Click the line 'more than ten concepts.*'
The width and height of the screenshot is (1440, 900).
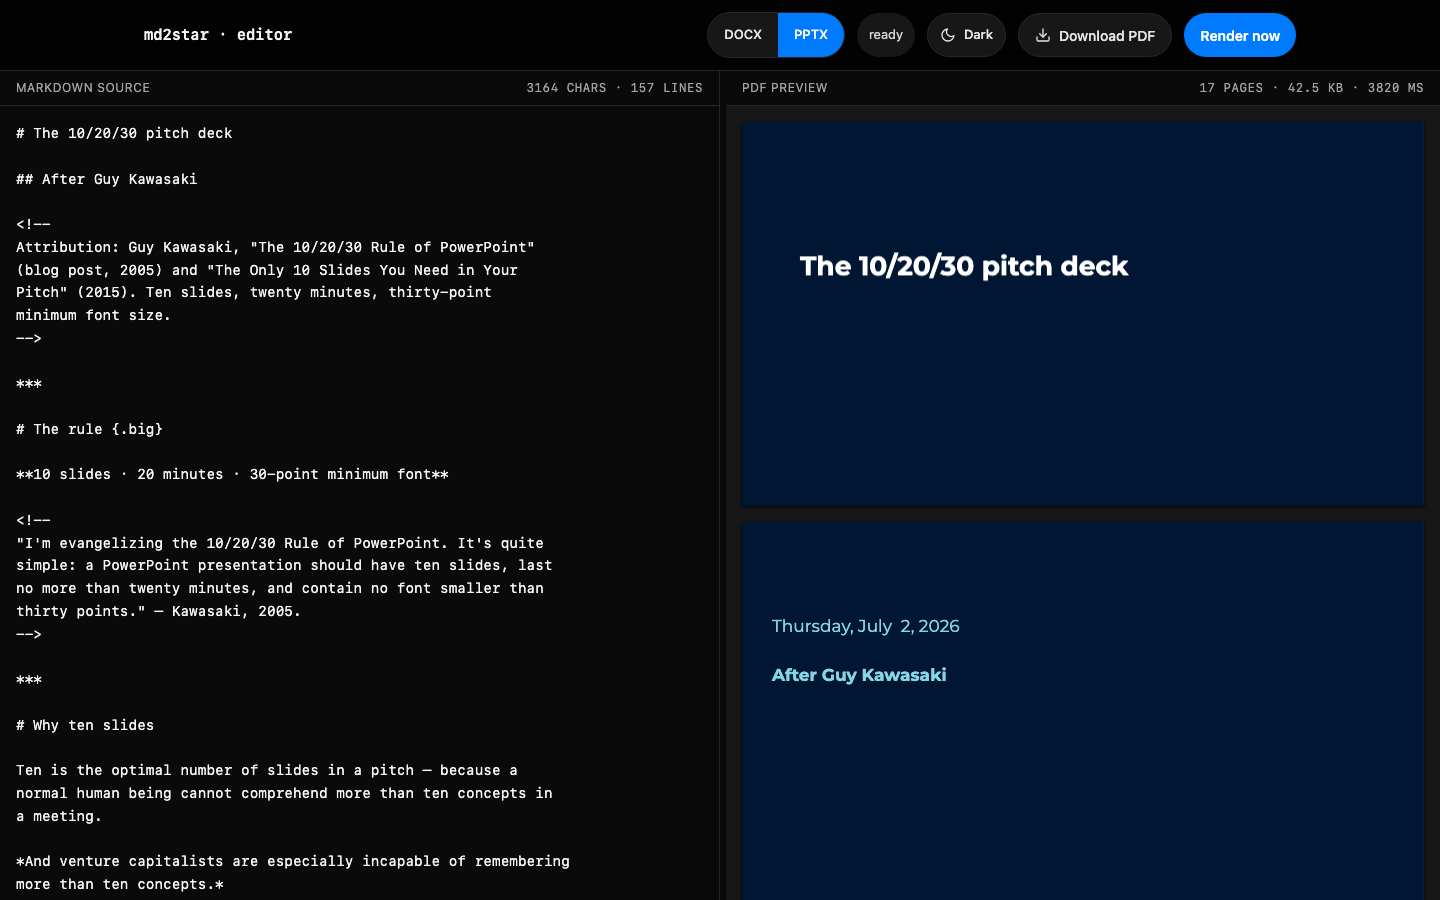(x=120, y=884)
